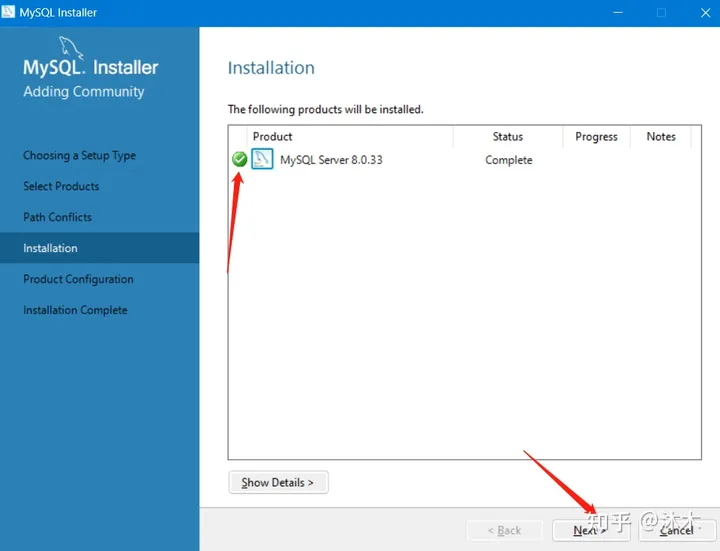
Task: Click the Cancel button
Action: 677,530
